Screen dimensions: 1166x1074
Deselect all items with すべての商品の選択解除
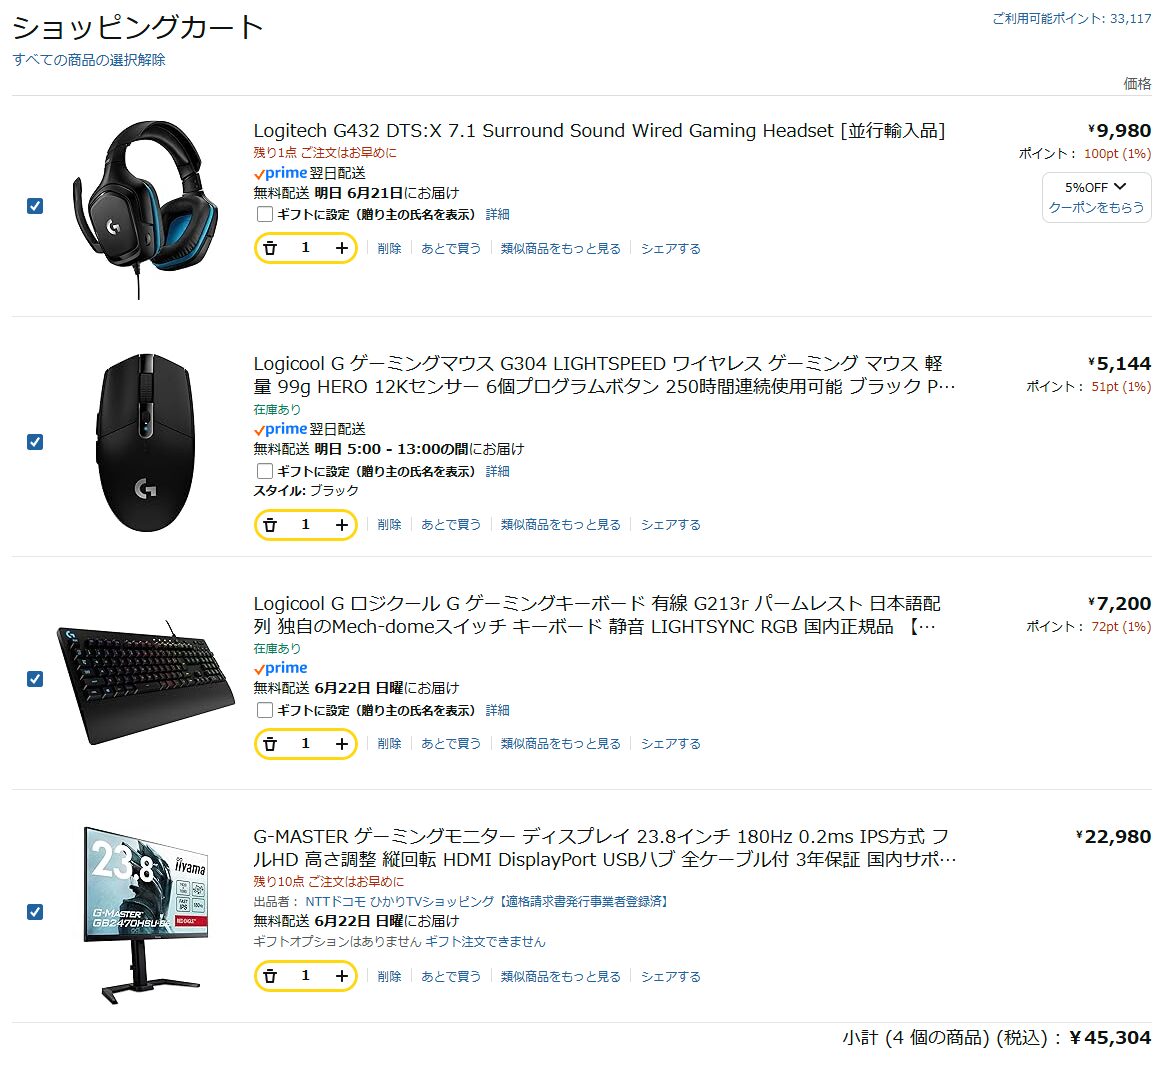[x=88, y=60]
